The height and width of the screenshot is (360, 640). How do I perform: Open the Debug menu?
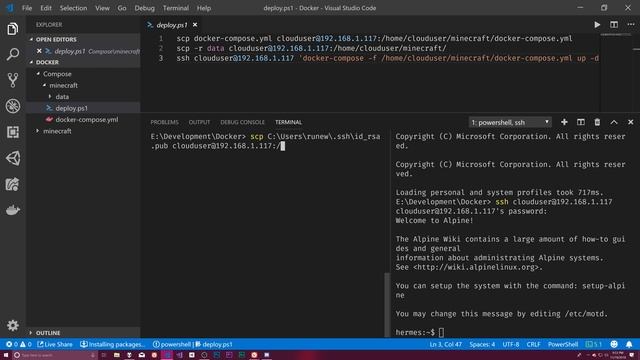tap(144, 8)
